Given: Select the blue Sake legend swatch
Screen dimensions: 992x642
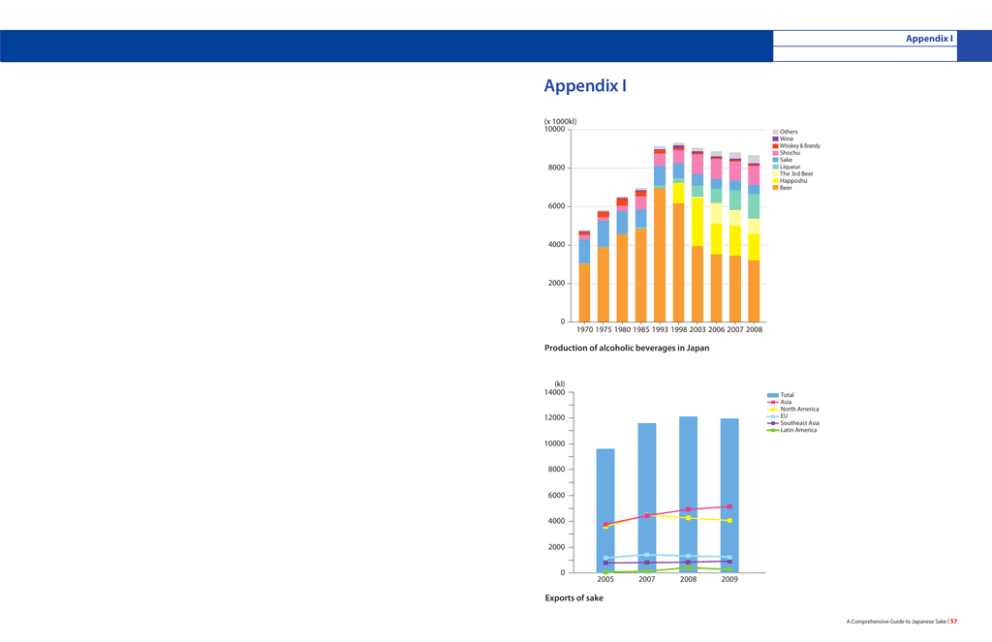Looking at the screenshot, I should [775, 160].
